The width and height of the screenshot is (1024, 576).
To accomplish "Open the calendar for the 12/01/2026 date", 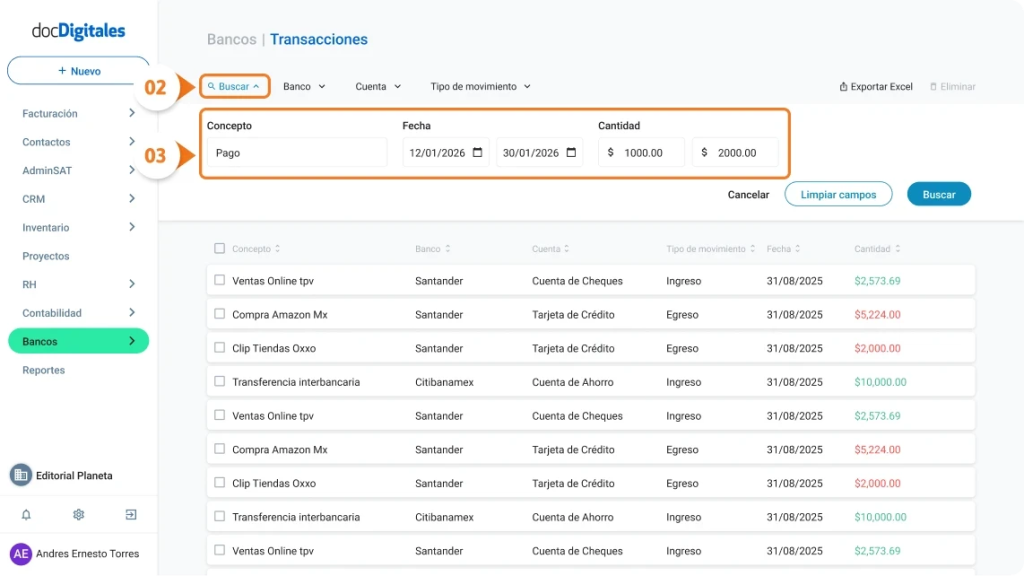I will coord(480,152).
